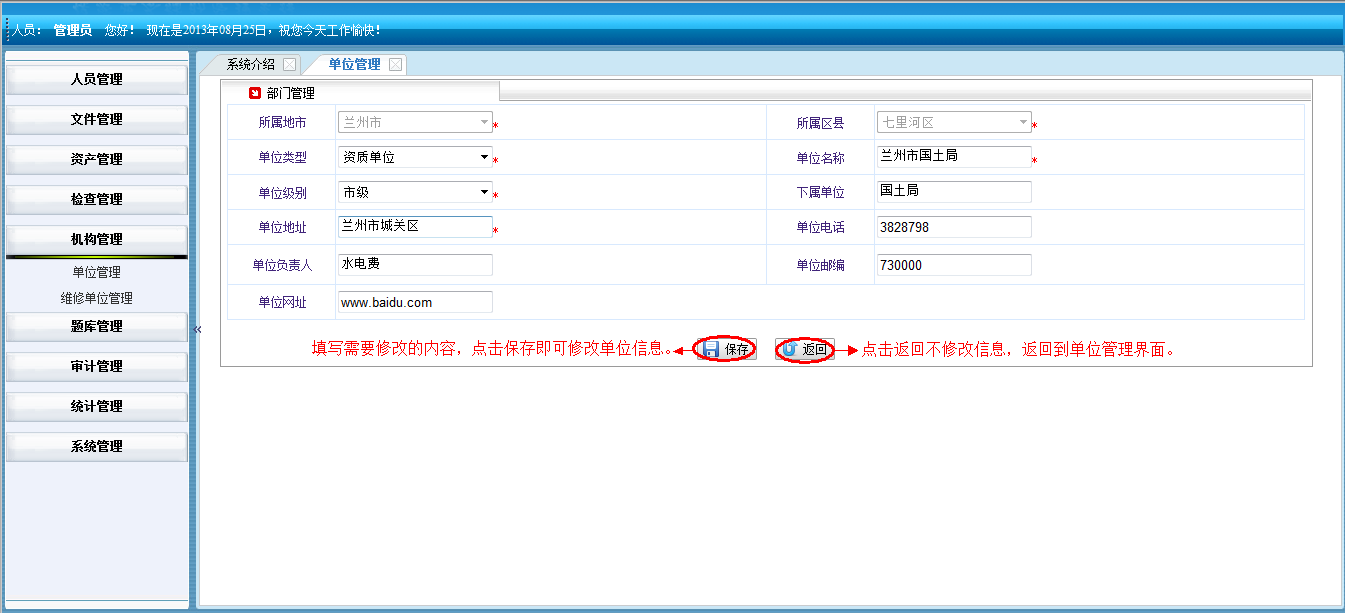Expand the 系统管理 sidebar menu

pyautogui.click(x=97, y=447)
